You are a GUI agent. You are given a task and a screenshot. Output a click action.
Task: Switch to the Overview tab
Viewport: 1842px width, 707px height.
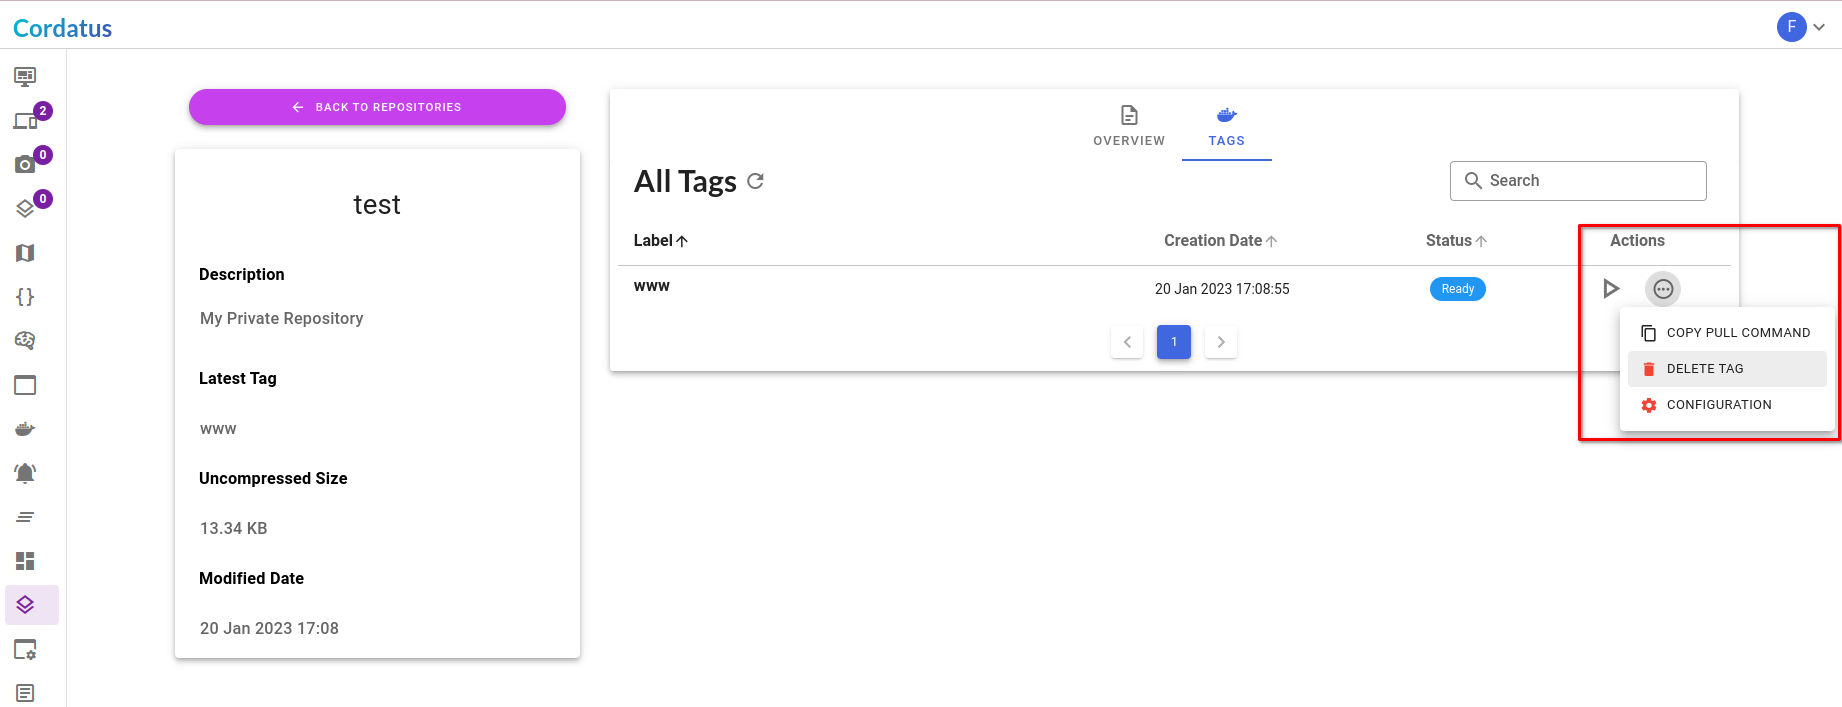(x=1128, y=126)
